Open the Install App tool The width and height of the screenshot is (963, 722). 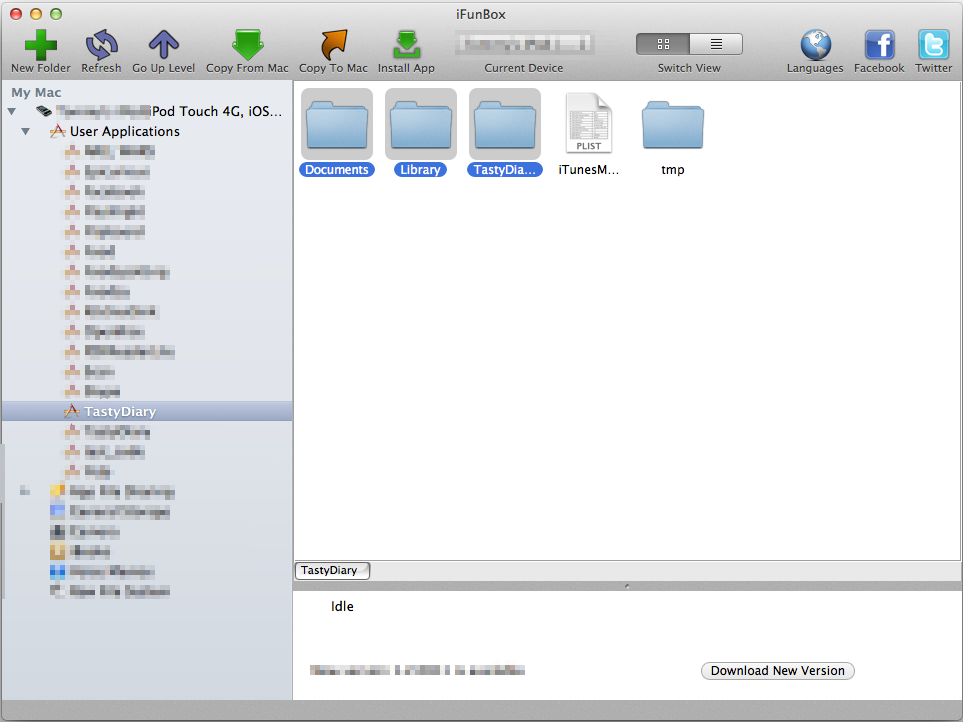[406, 46]
